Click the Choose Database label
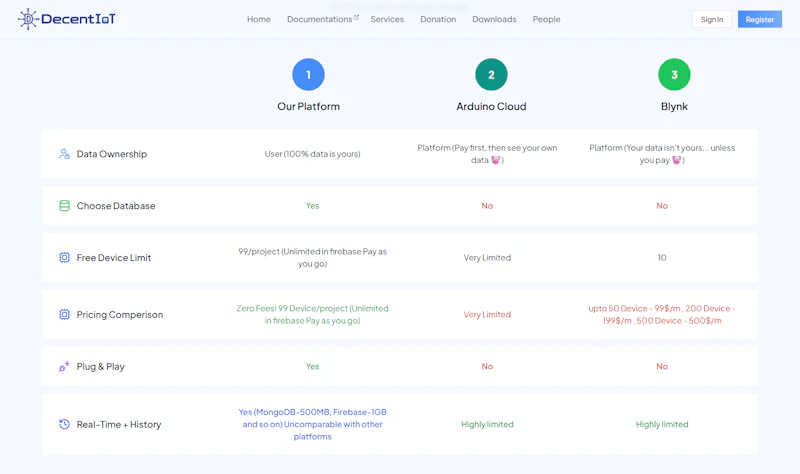800x474 pixels. click(x=116, y=206)
